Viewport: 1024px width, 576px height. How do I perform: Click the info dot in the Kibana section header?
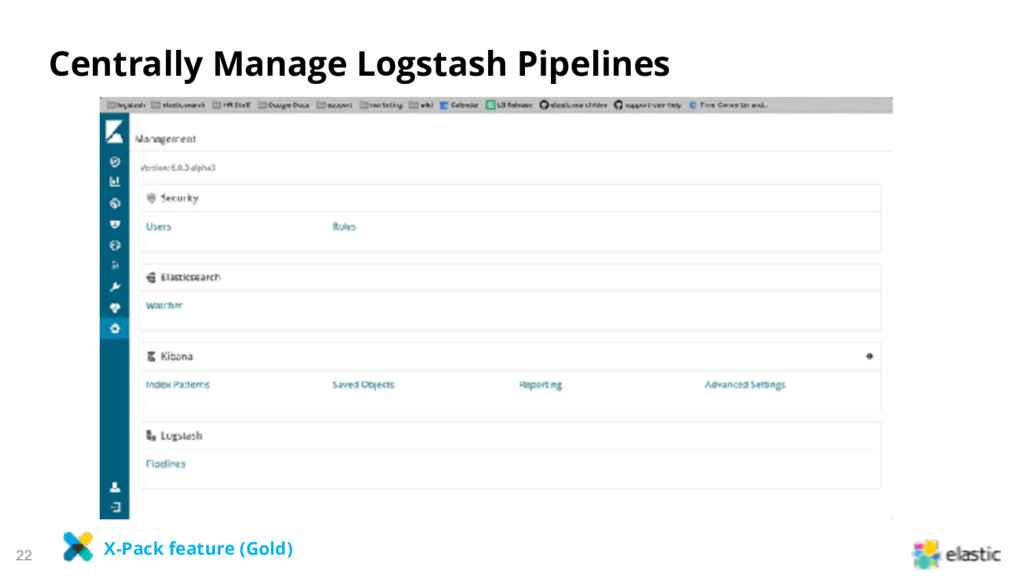(x=869, y=357)
